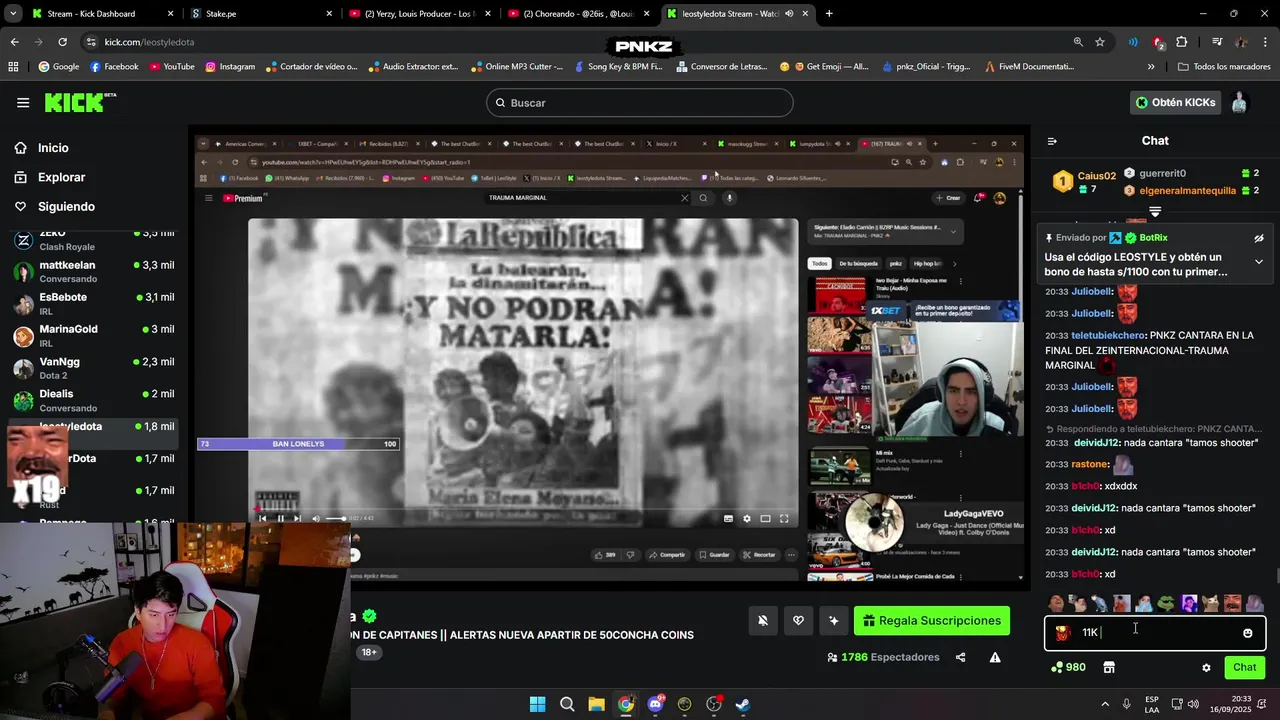Open File Explorer from taskbar
1280x720 pixels.
click(x=596, y=704)
